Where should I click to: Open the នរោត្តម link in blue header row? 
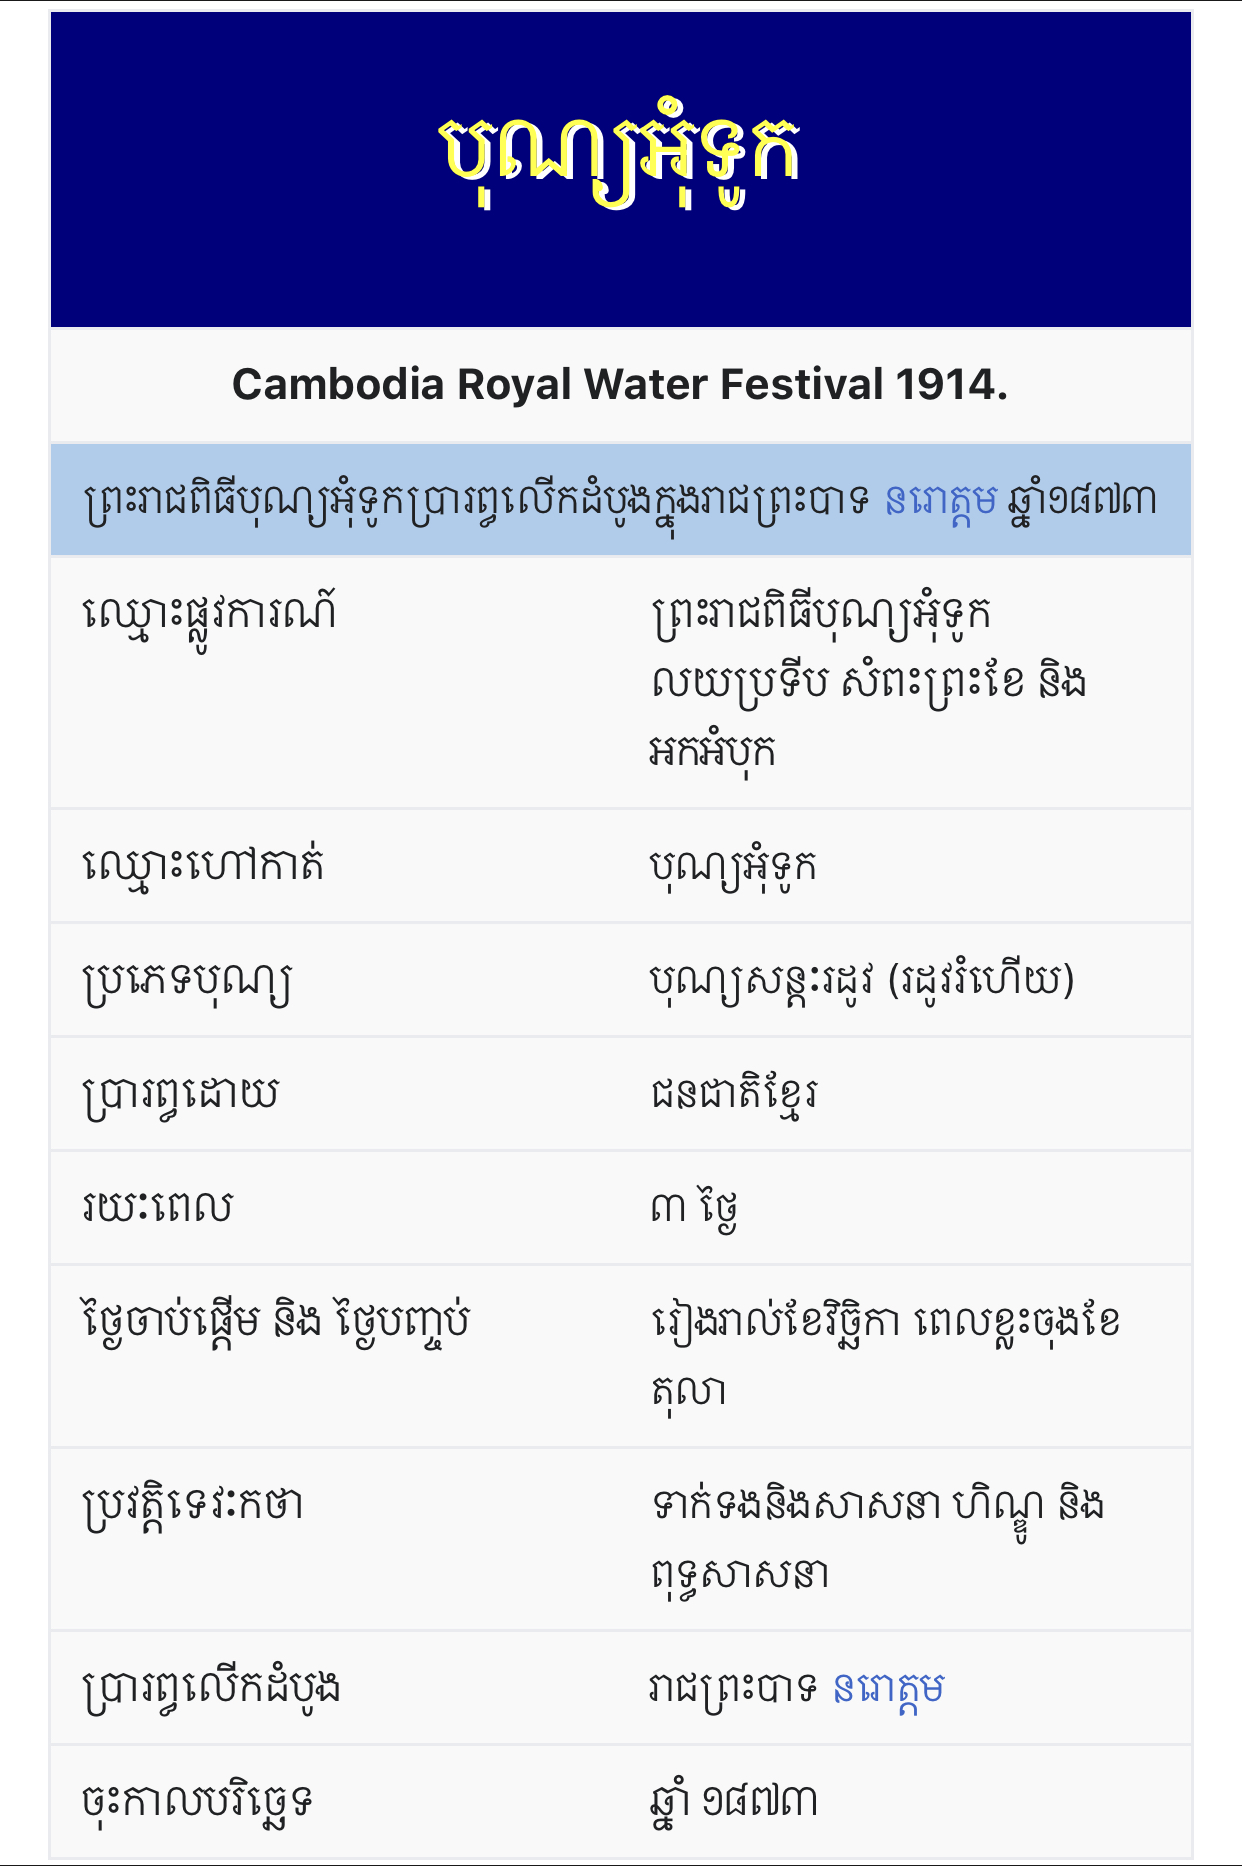pos(941,500)
